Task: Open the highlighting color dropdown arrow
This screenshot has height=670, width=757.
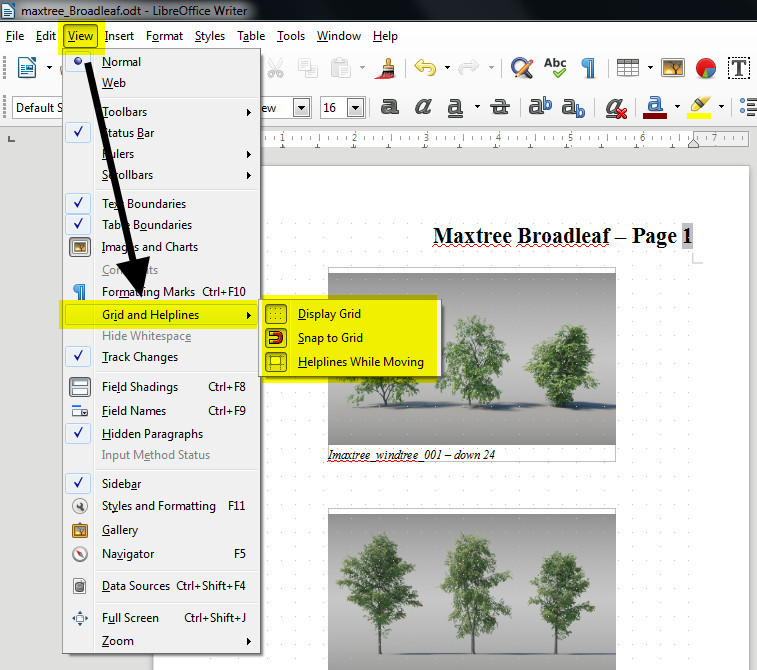Action: pos(722,107)
